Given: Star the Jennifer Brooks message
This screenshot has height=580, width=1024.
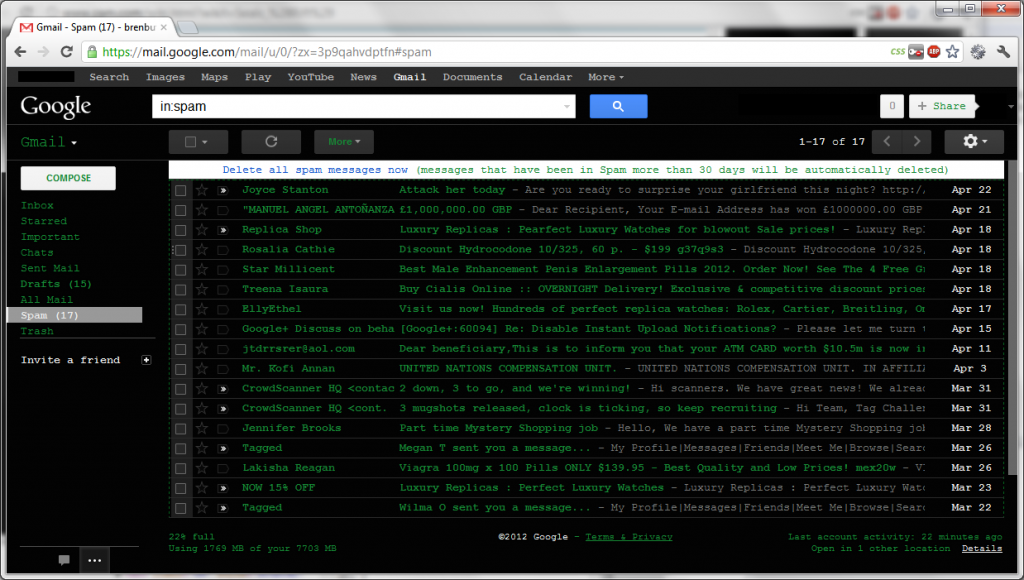Looking at the screenshot, I should coord(202,428).
